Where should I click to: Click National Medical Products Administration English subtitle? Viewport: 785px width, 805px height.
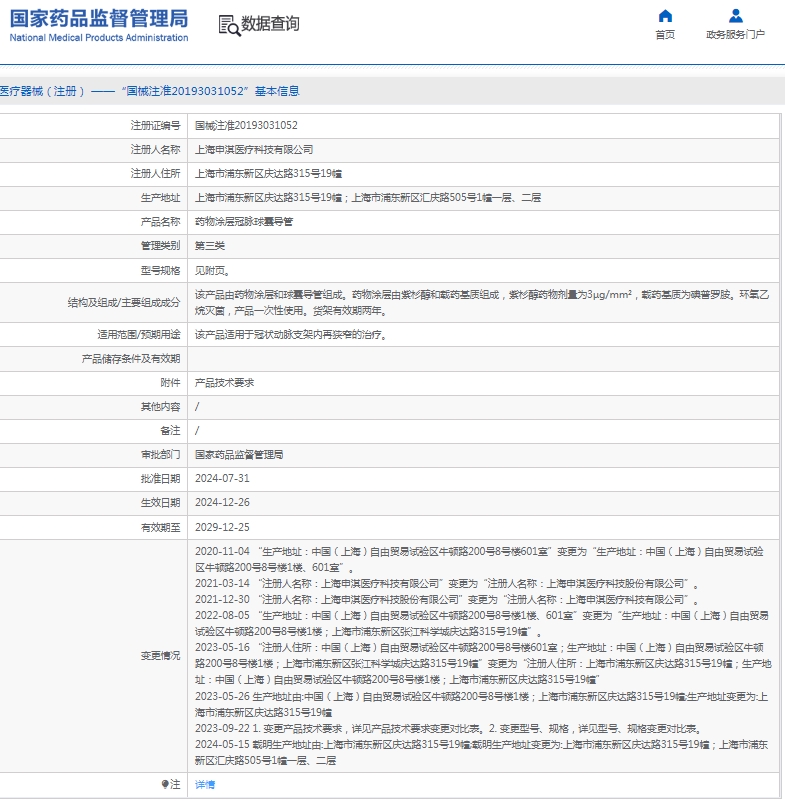click(x=99, y=37)
